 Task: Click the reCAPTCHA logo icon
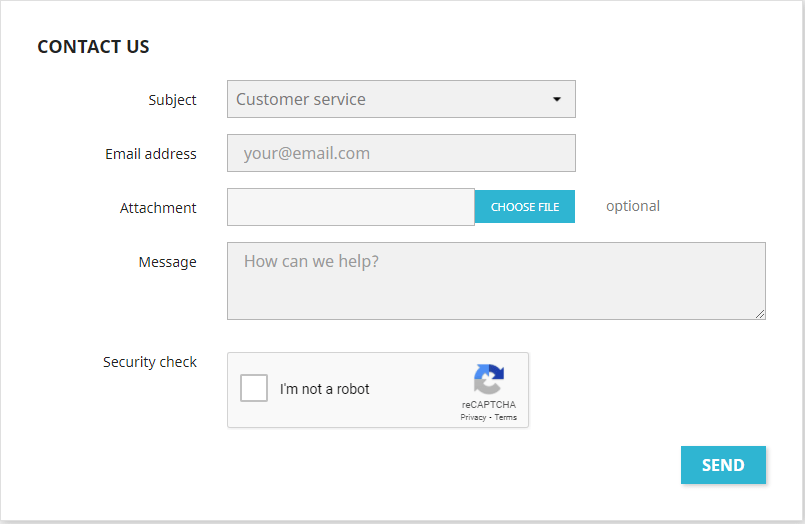(x=488, y=380)
